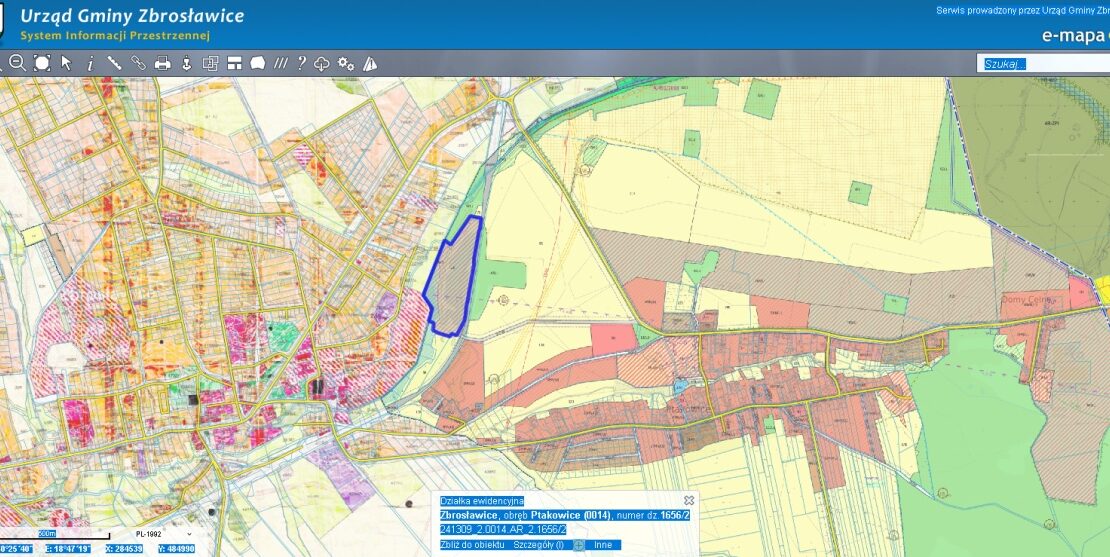Viewport: 1110px width, 557px height.
Task: Select the info identify tool
Action: (90, 63)
